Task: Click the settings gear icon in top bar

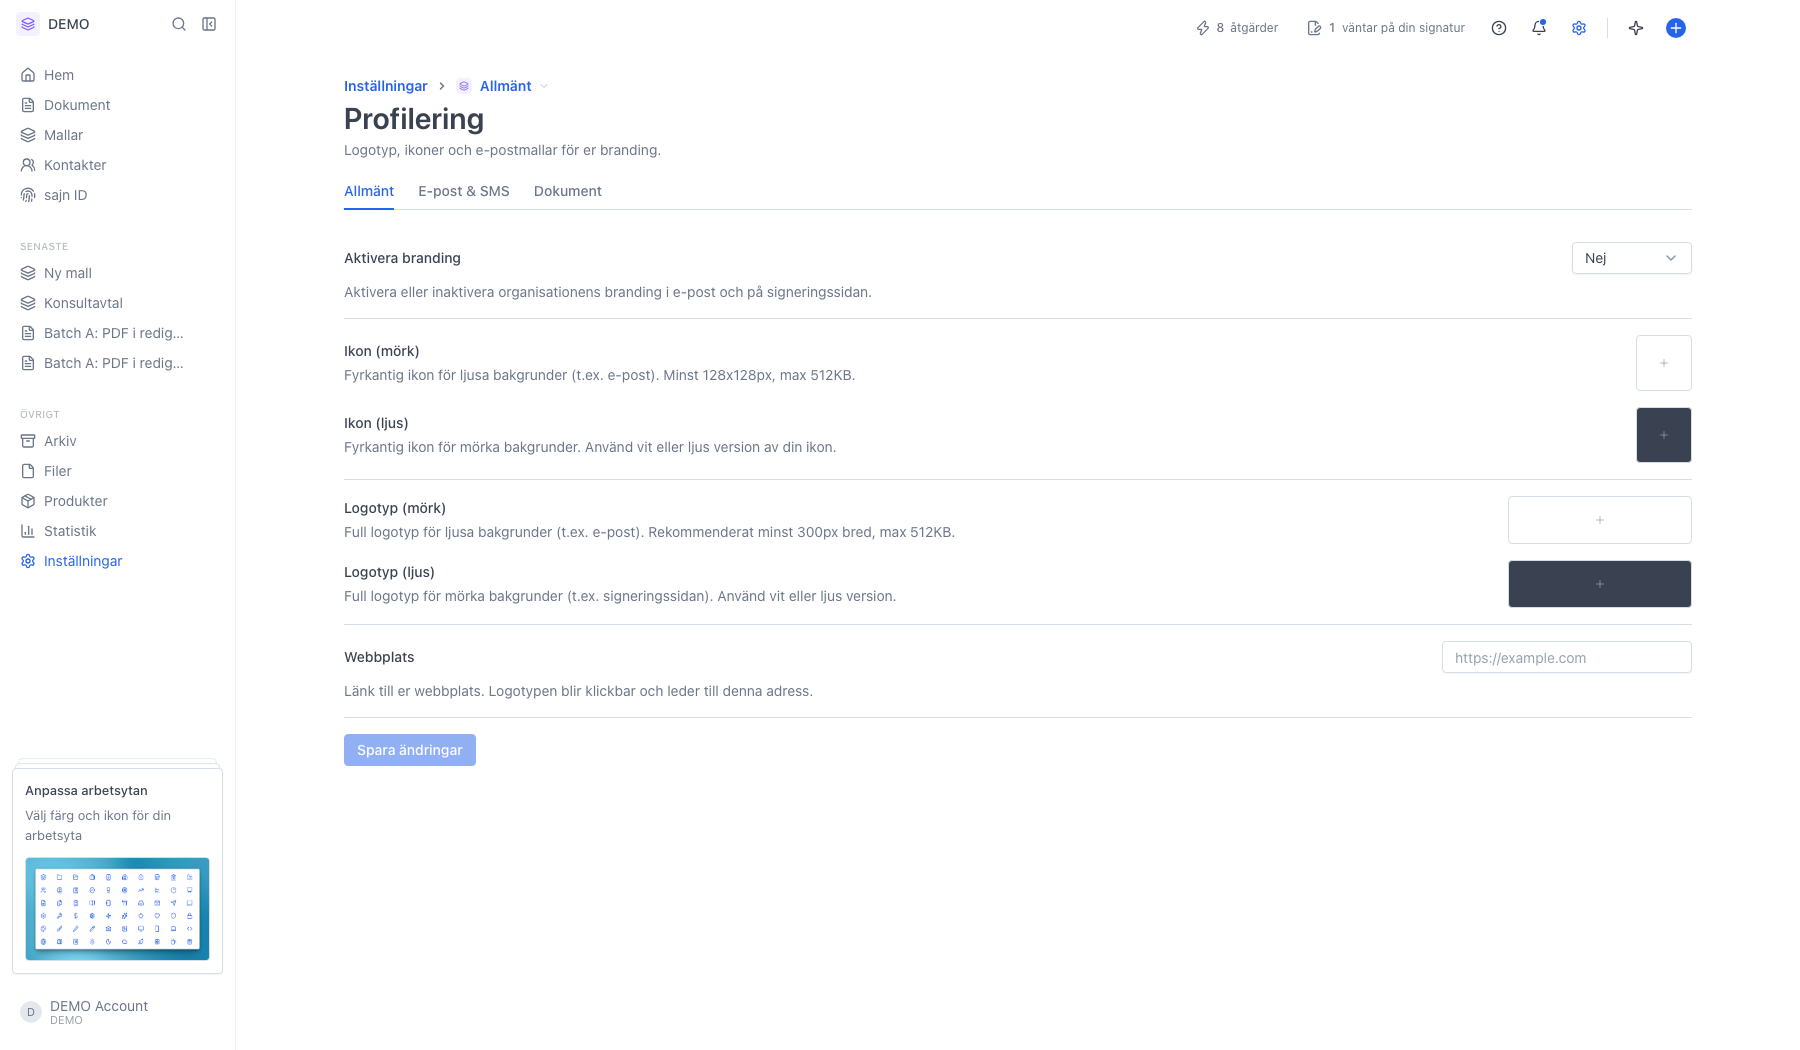Action: point(1579,28)
